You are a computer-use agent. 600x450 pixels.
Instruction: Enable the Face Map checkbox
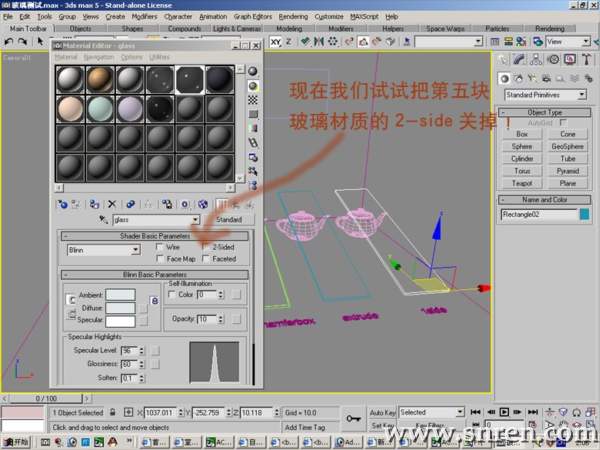(160, 259)
